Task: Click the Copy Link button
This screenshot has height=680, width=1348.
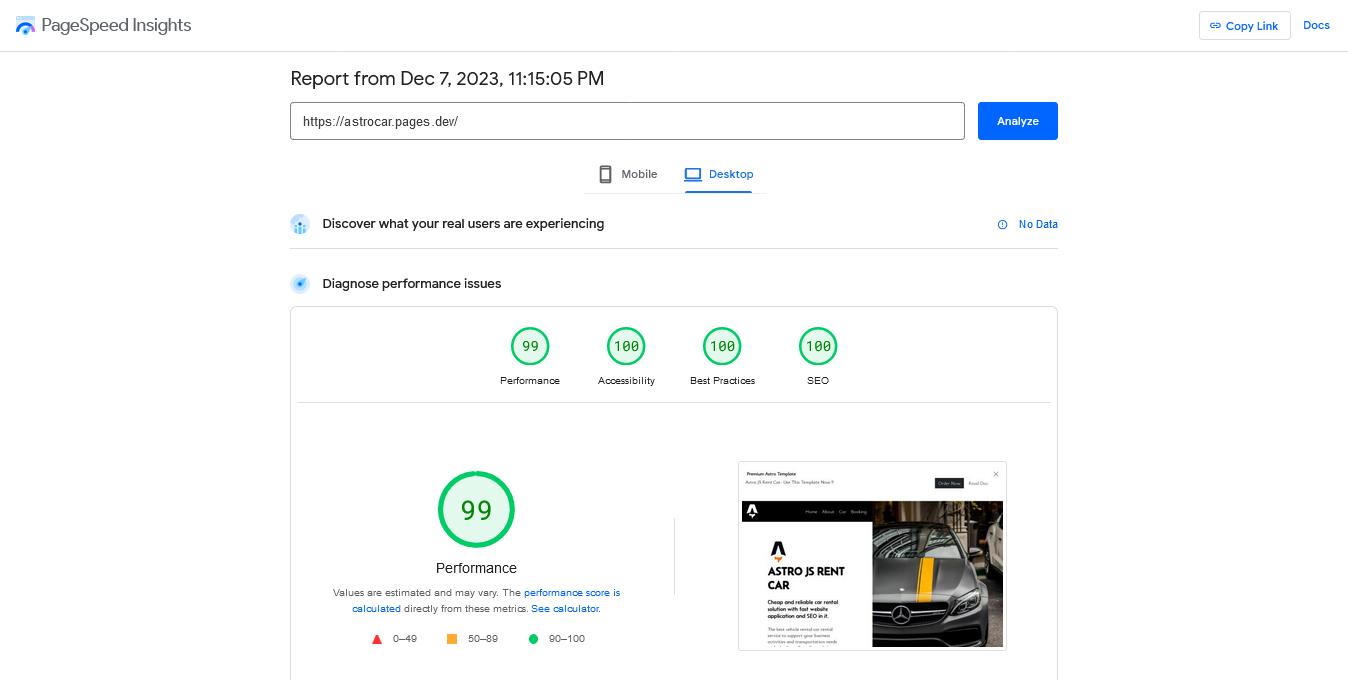Action: pos(1245,26)
